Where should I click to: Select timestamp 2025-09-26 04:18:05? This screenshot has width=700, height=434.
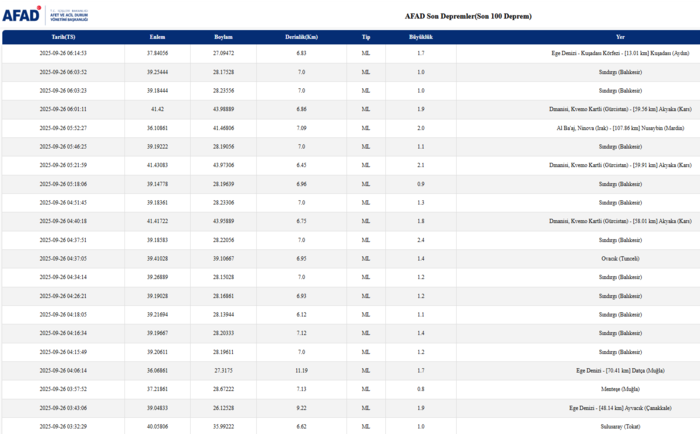pyautogui.click(x=63, y=314)
